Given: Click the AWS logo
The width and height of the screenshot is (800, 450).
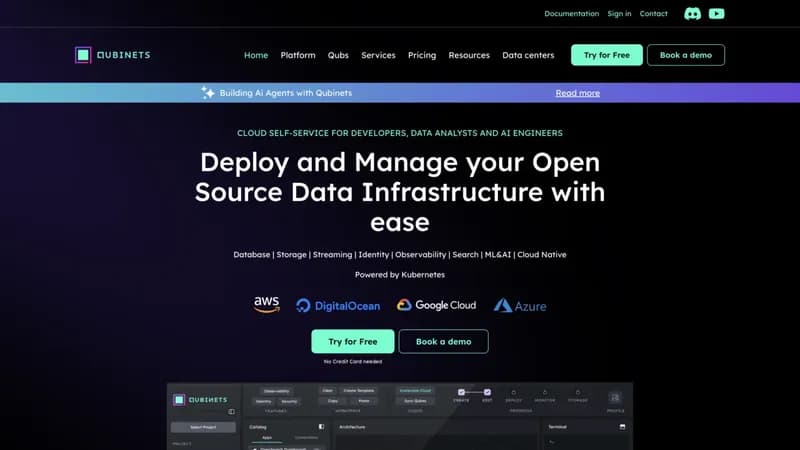Looking at the screenshot, I should coord(267,305).
